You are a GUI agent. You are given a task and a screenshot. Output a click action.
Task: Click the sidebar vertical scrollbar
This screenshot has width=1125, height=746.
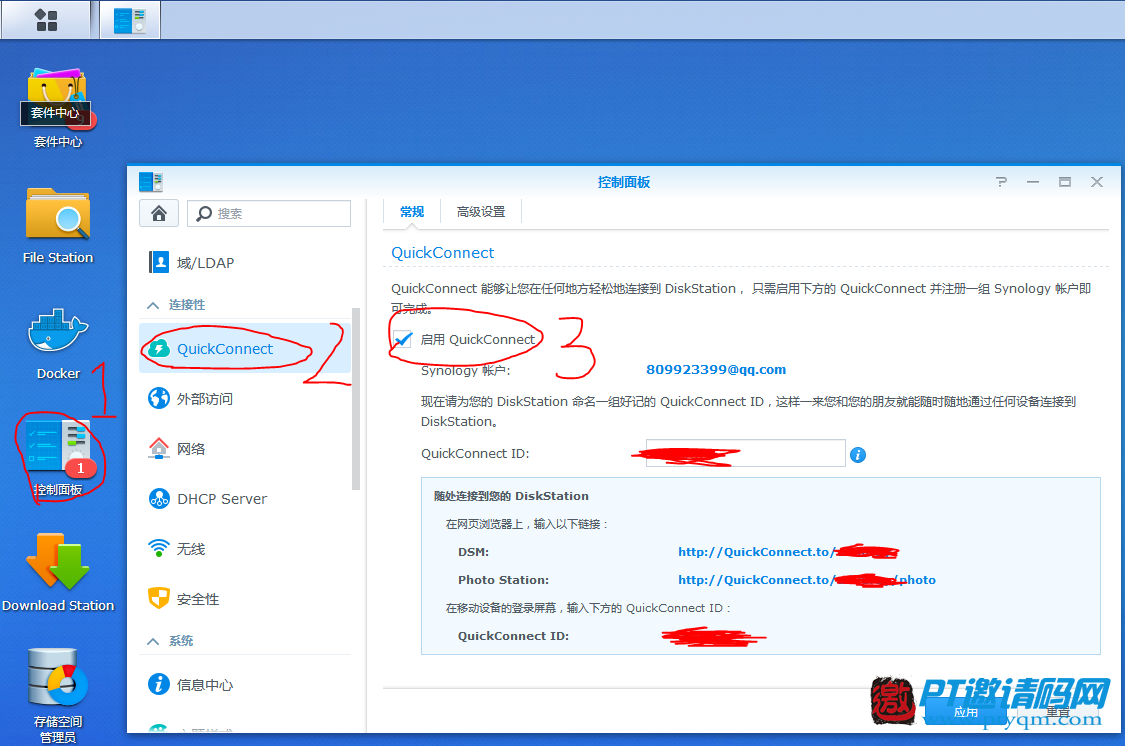pyautogui.click(x=355, y=399)
